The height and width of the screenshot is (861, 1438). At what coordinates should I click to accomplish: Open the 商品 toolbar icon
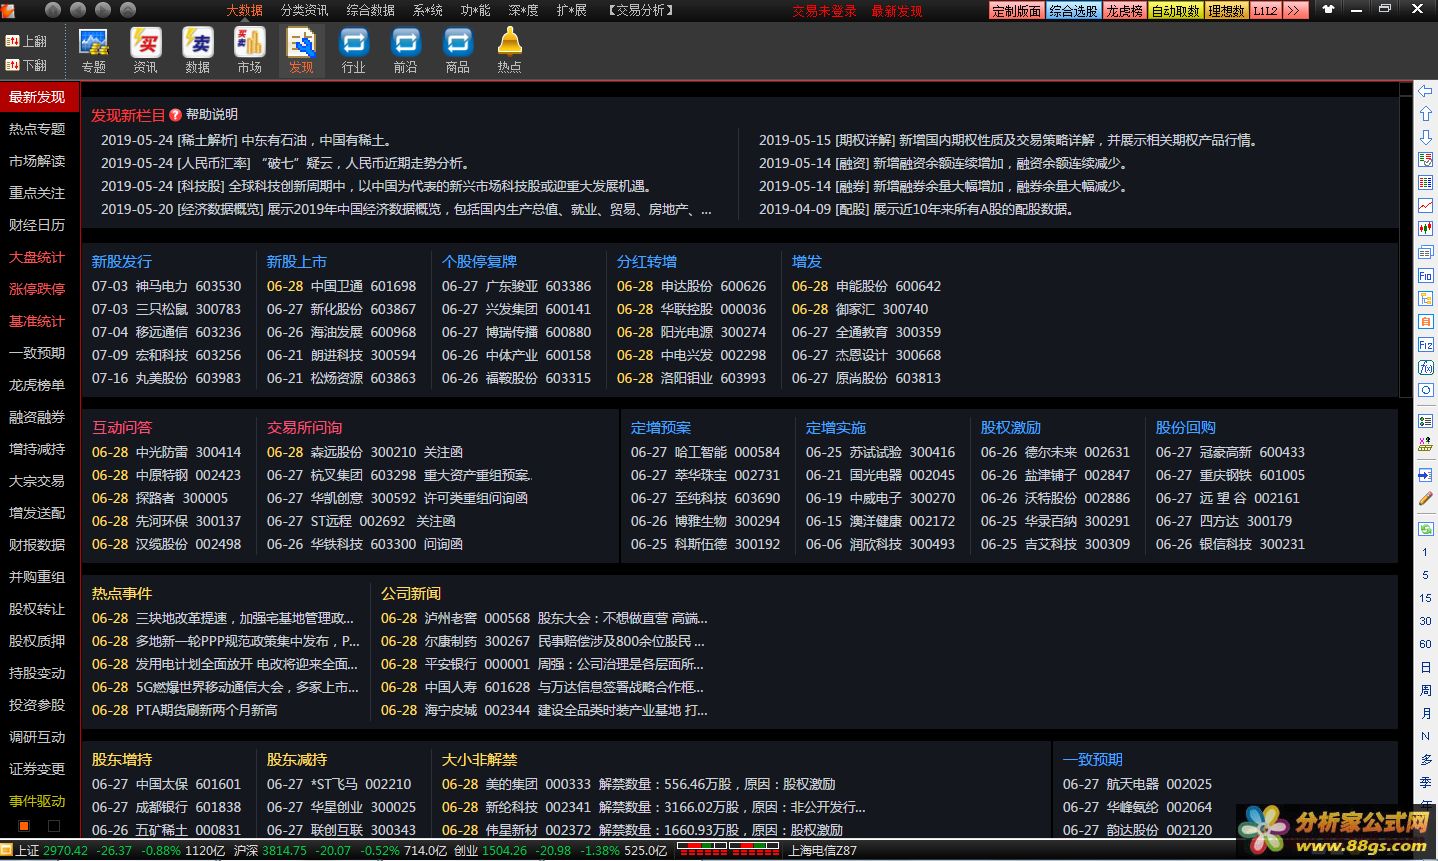coord(458,50)
